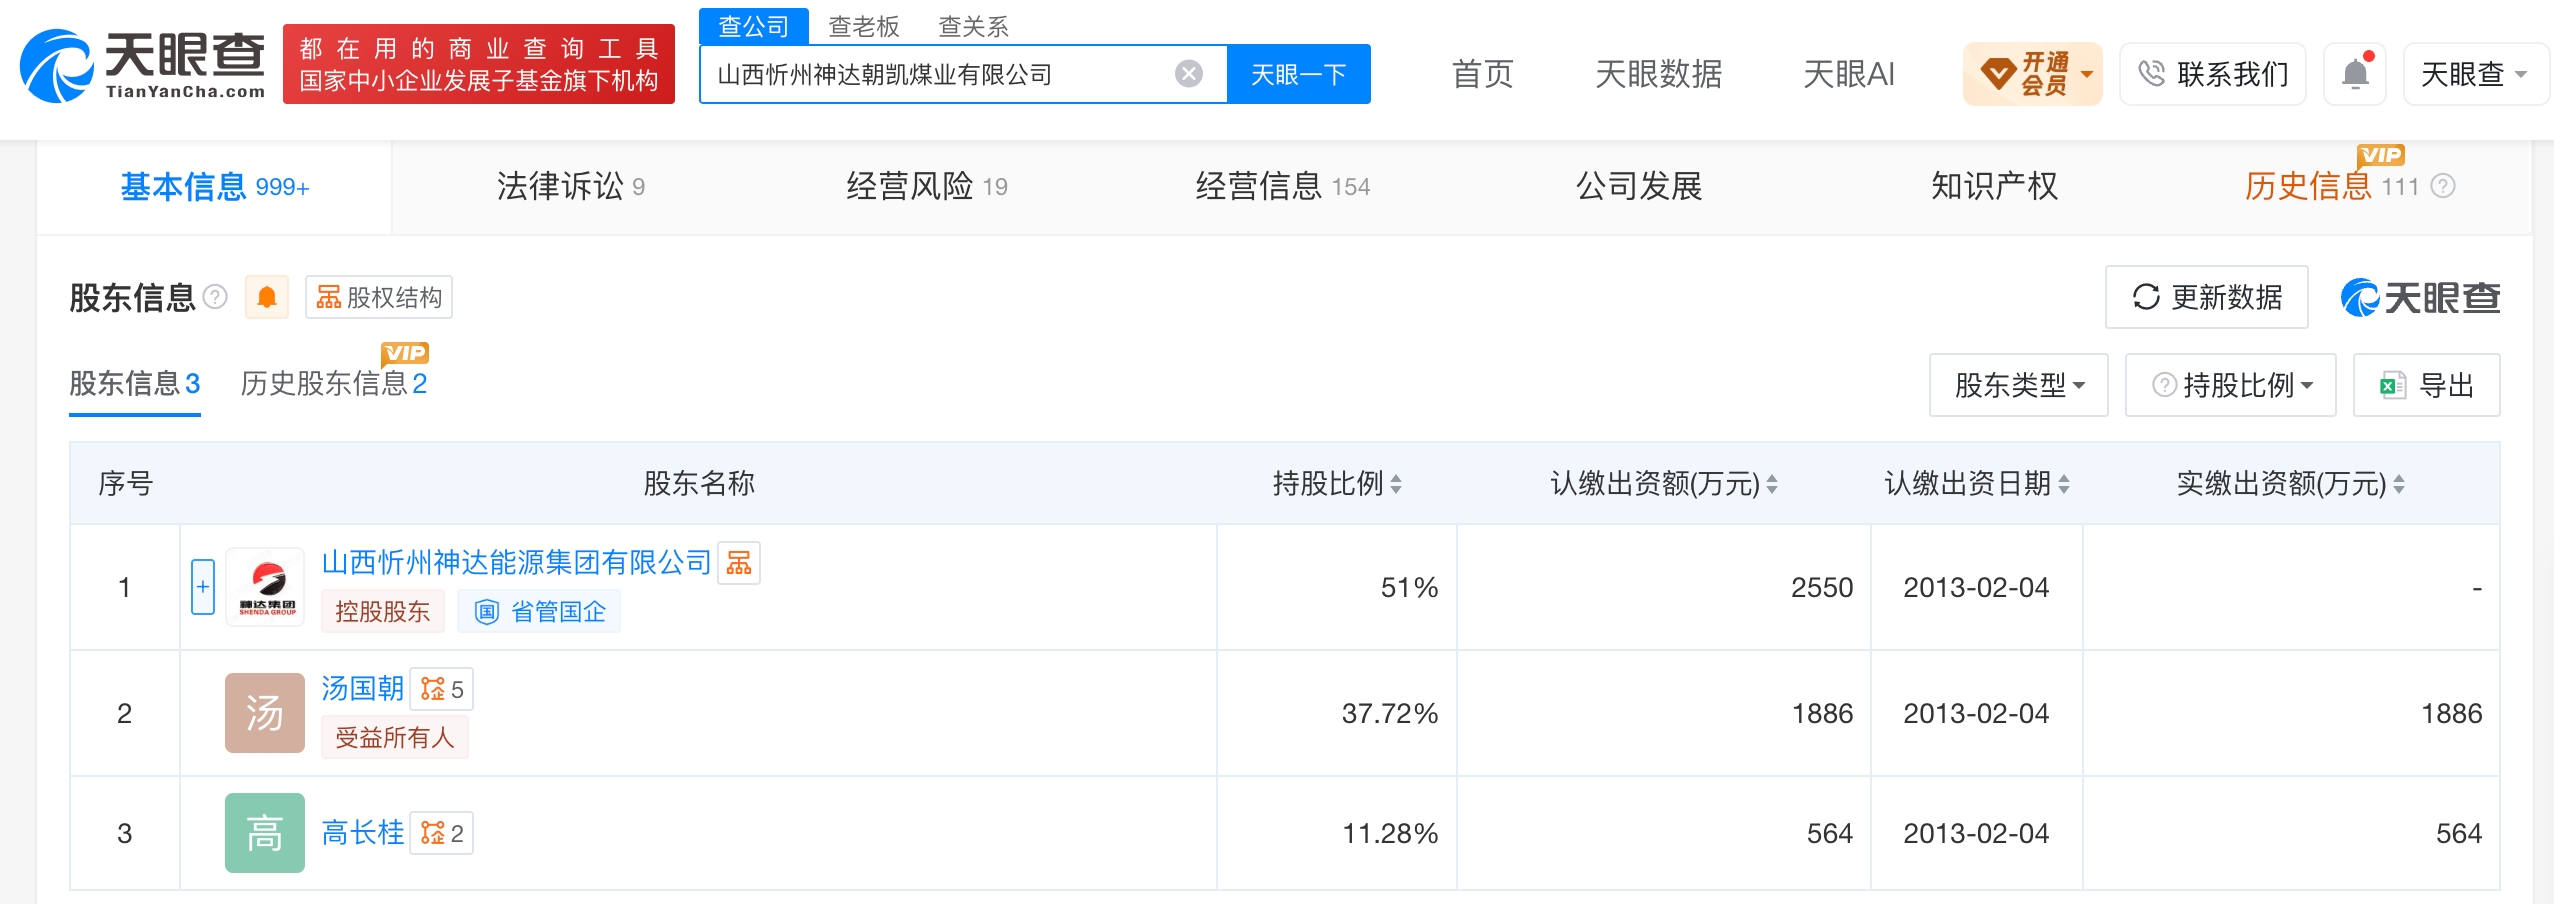Click the 天眼一下 search button

1299,74
